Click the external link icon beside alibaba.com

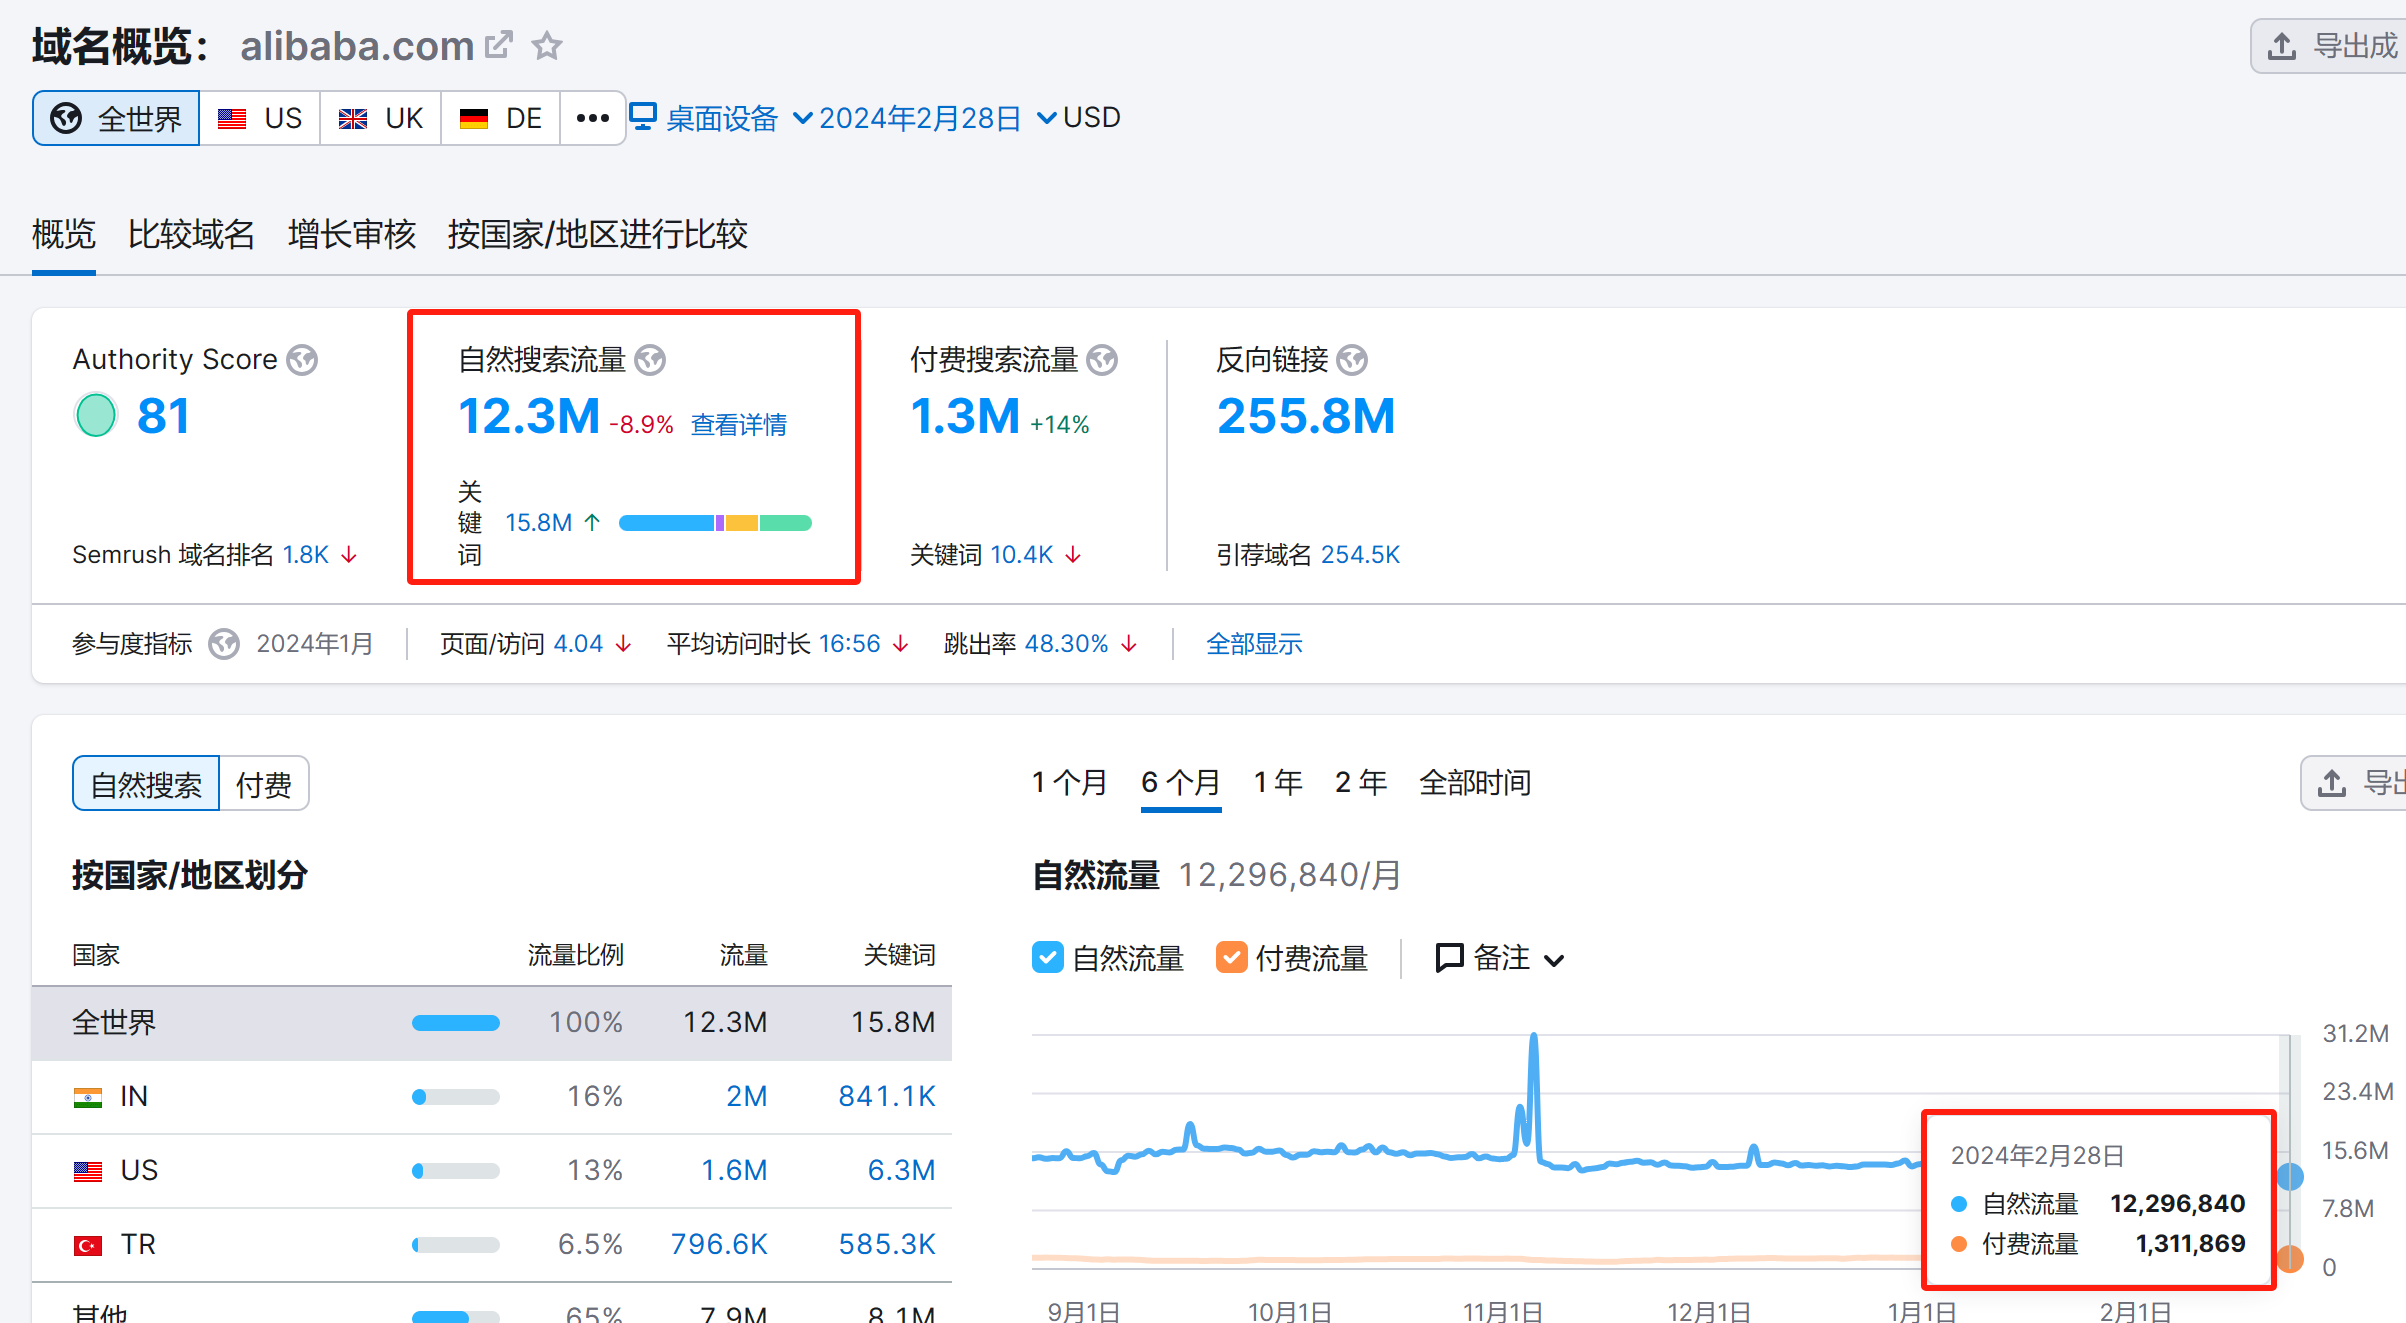[498, 45]
